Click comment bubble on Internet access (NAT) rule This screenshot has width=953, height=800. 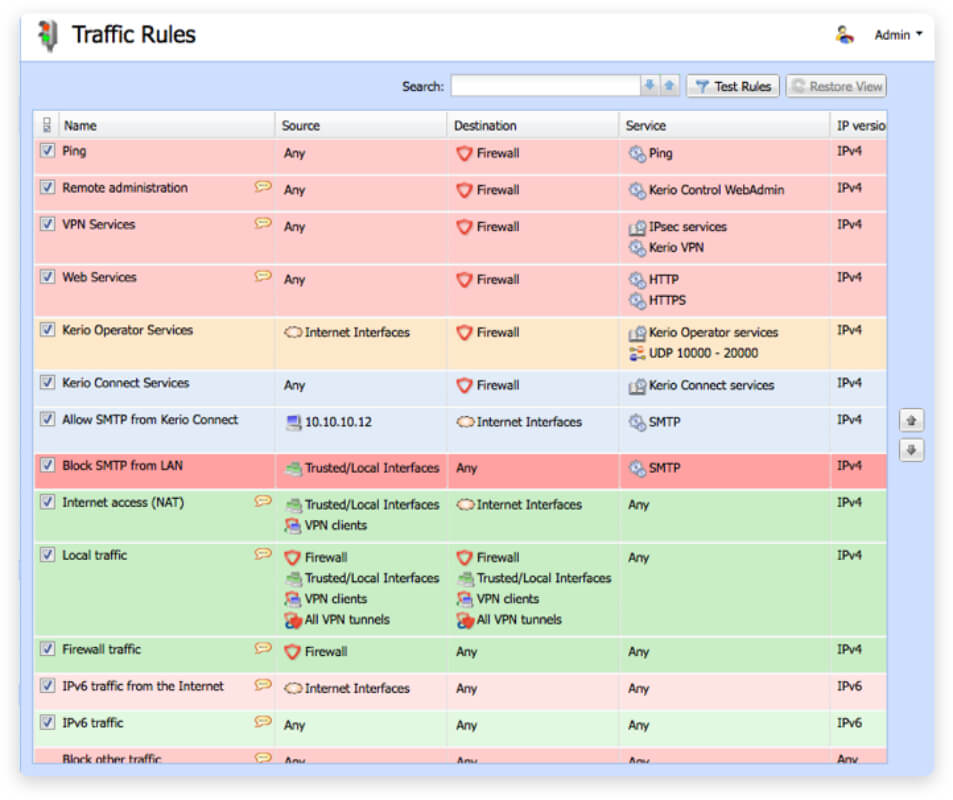tap(263, 502)
